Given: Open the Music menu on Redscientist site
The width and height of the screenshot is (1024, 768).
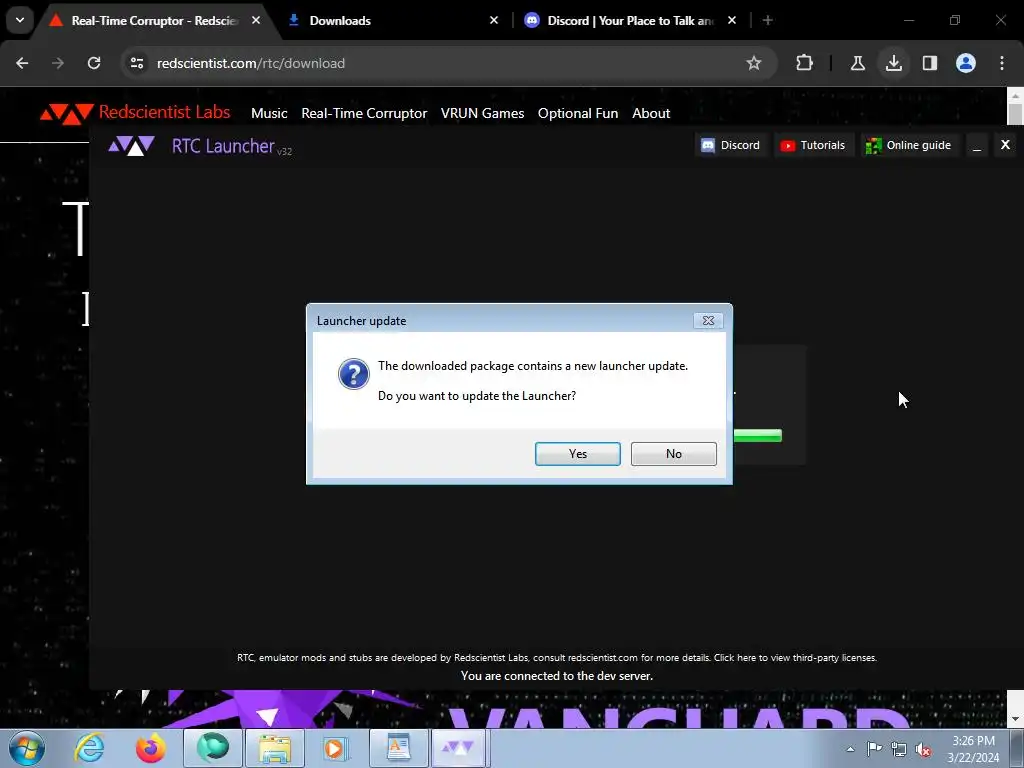Looking at the screenshot, I should click(x=269, y=113).
